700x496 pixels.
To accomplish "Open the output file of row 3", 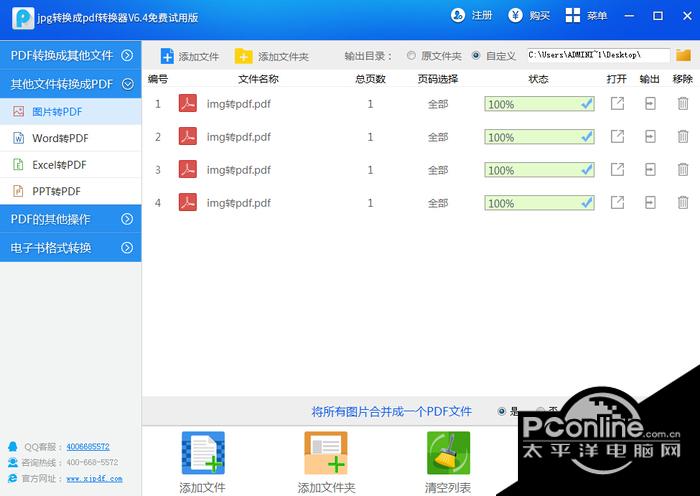I will (x=617, y=170).
